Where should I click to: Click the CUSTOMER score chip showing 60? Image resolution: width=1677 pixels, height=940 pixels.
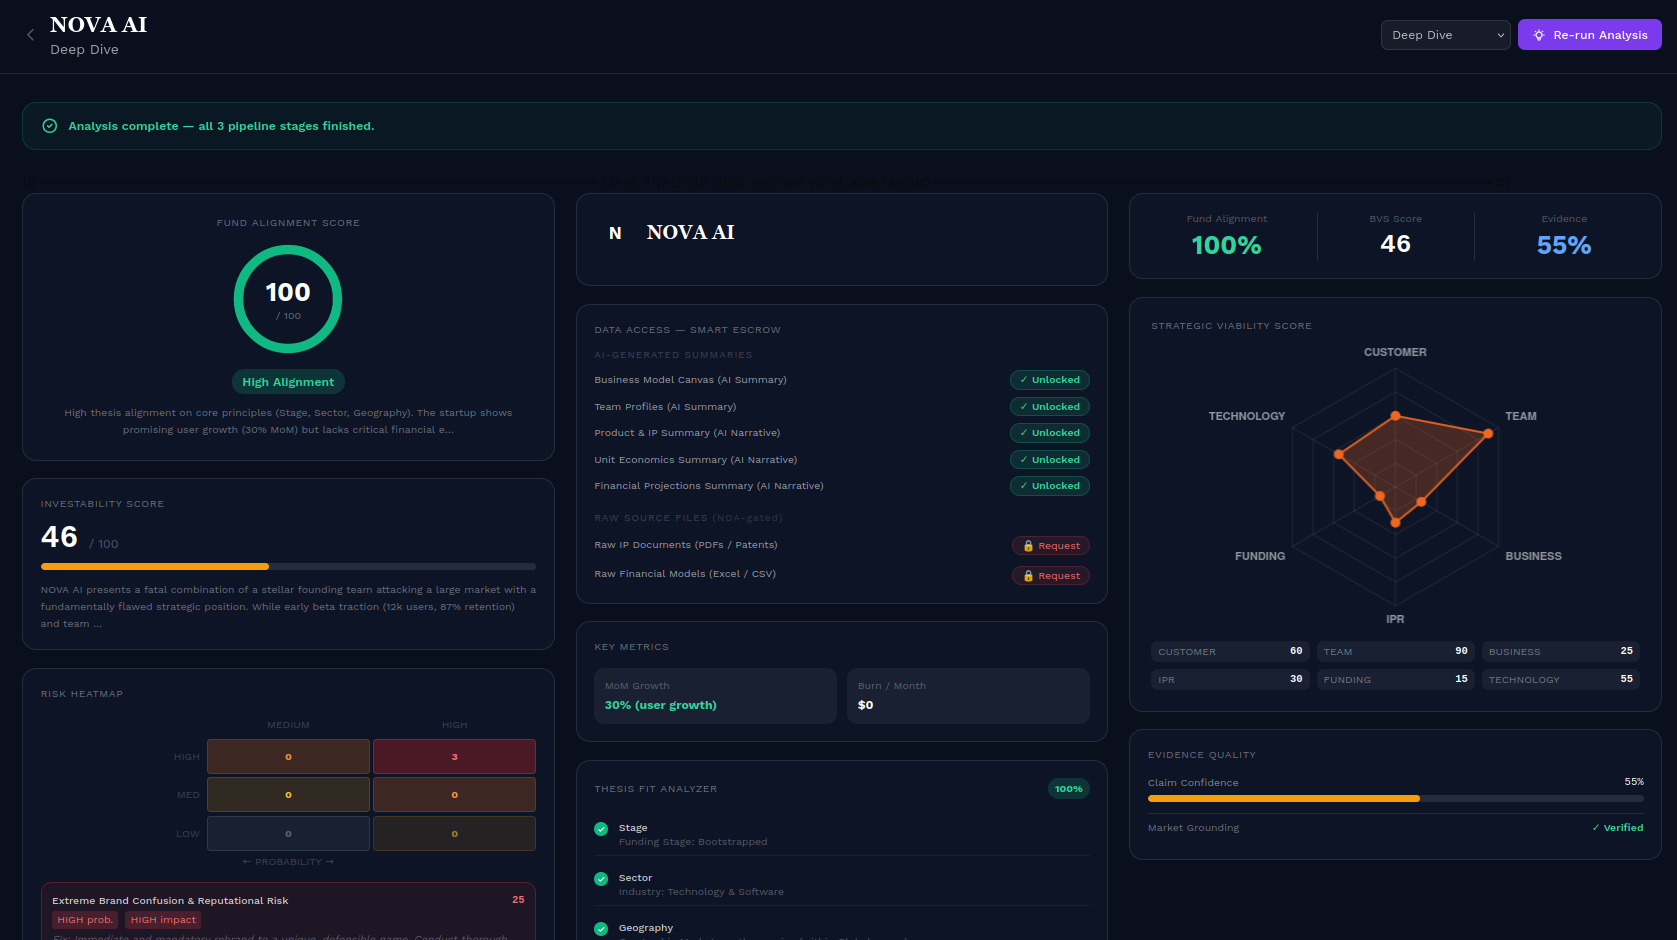point(1230,651)
